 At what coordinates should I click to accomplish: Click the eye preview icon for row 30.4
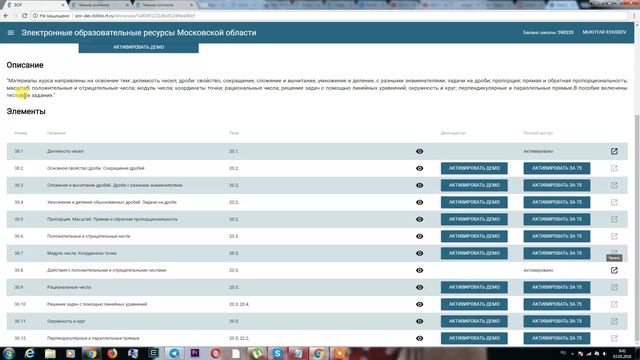tap(419, 202)
